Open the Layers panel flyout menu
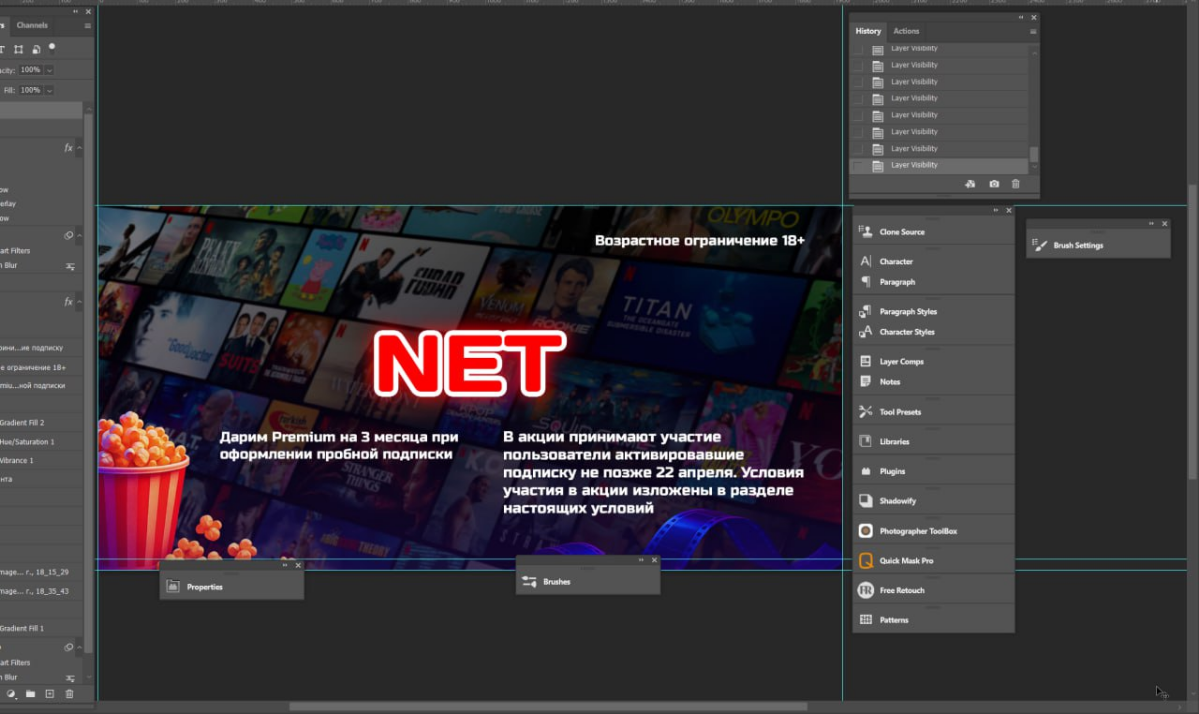 coord(87,25)
